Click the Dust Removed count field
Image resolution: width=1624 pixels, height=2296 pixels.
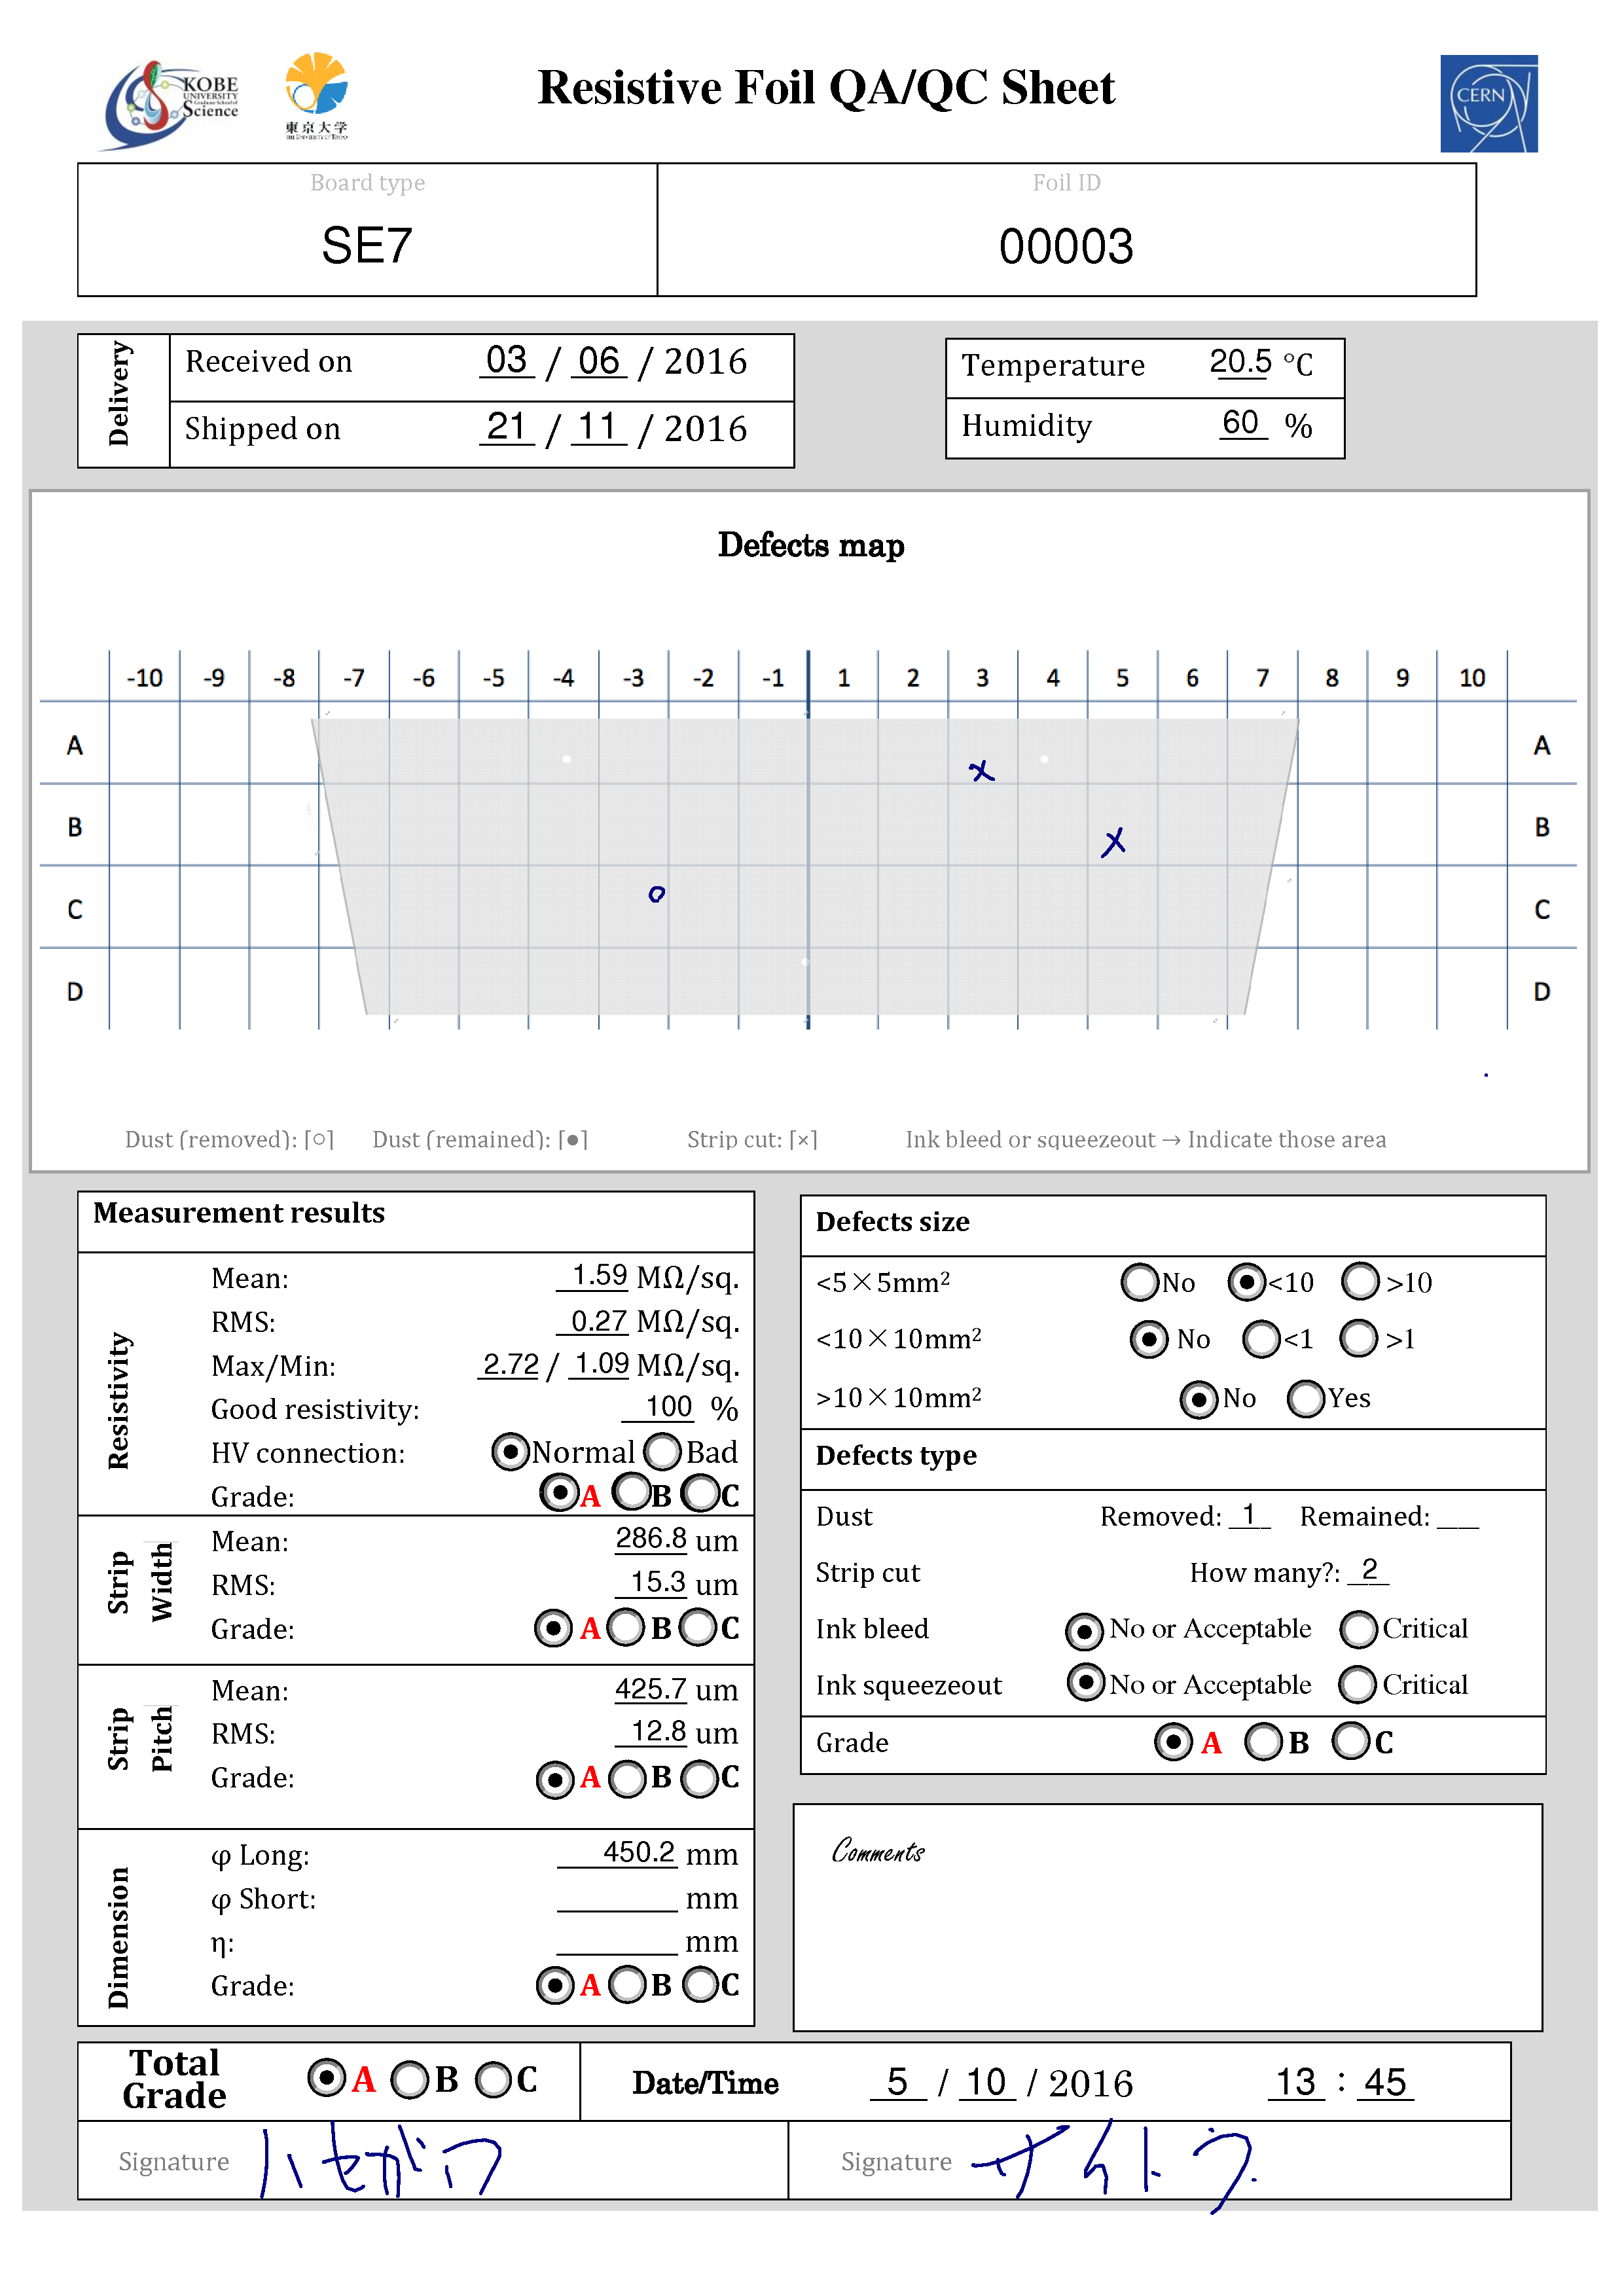coord(1250,1516)
